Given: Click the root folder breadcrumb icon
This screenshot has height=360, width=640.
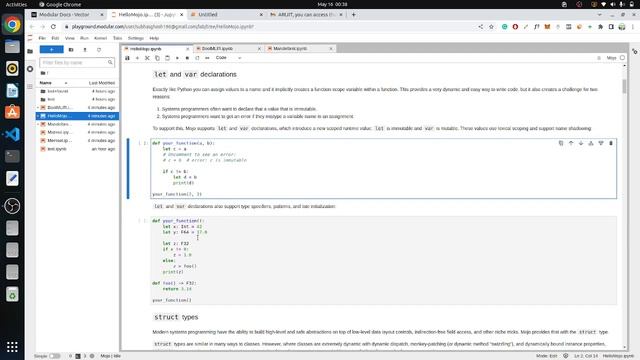Looking at the screenshot, I should [x=43, y=73].
